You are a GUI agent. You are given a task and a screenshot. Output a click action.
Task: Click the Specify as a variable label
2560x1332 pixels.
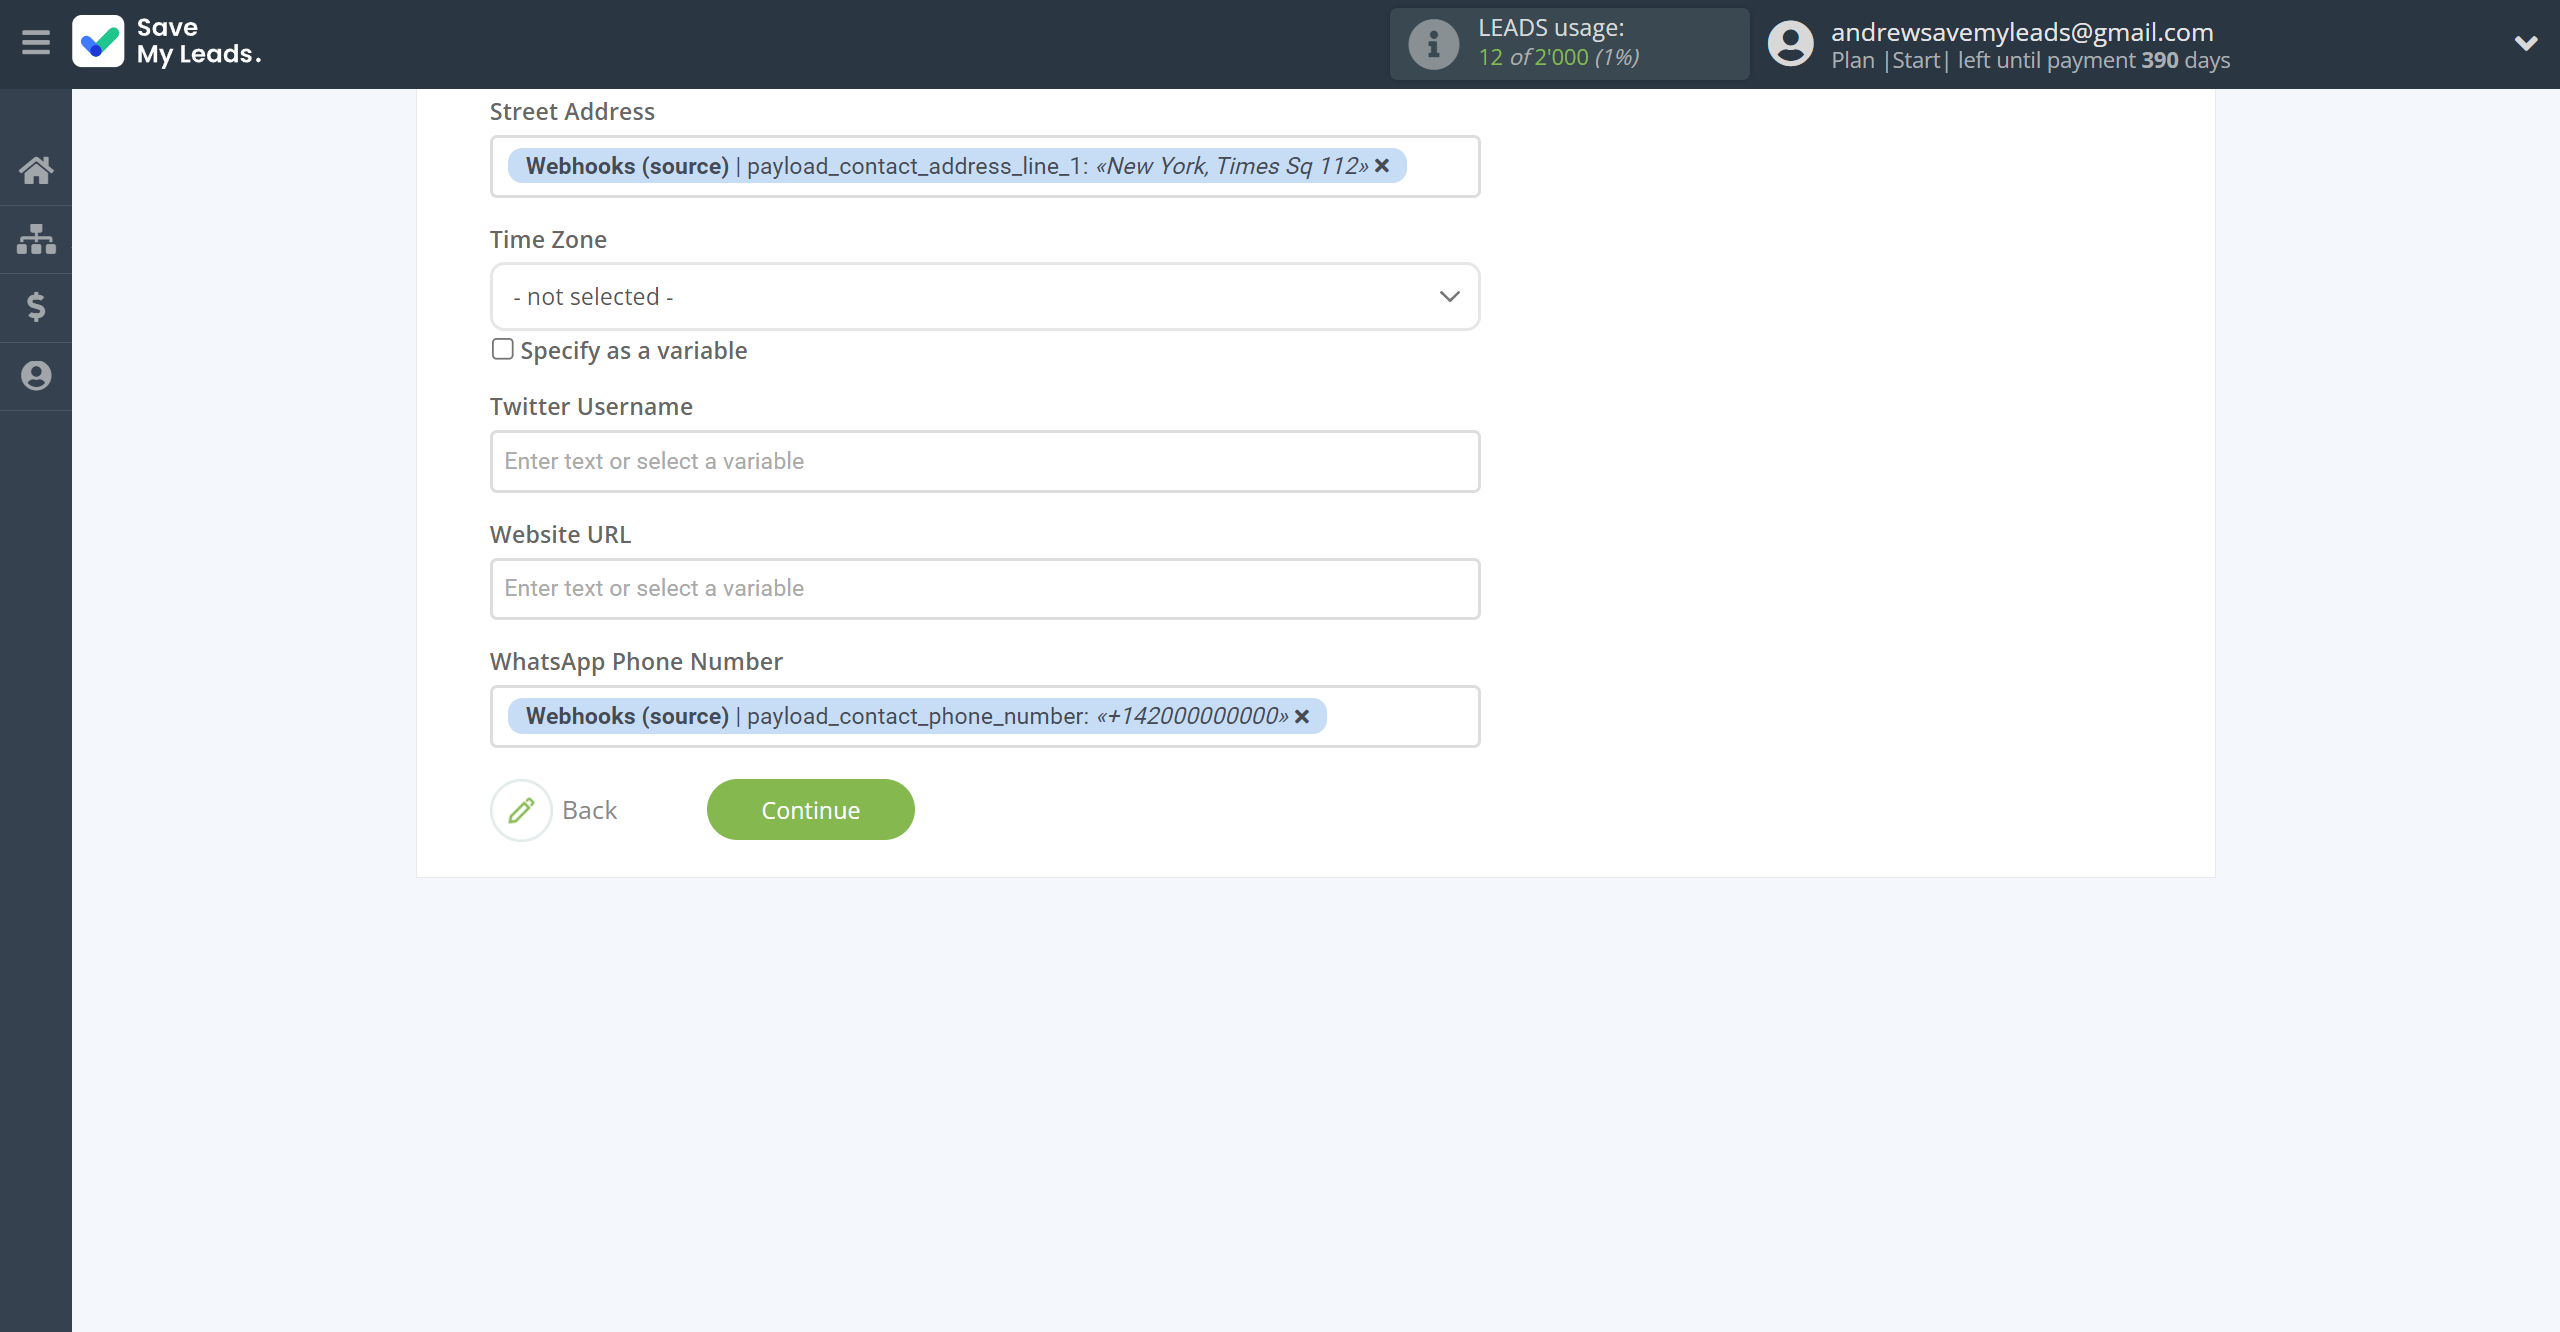(634, 351)
